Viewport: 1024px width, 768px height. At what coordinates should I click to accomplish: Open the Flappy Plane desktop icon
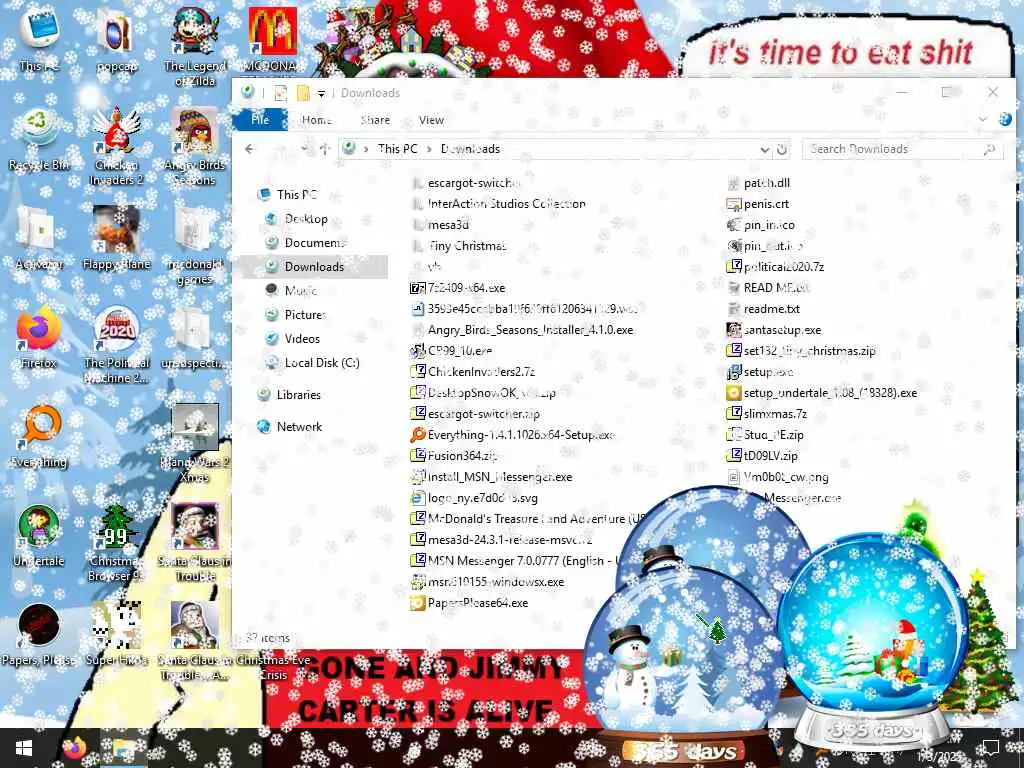click(x=116, y=238)
